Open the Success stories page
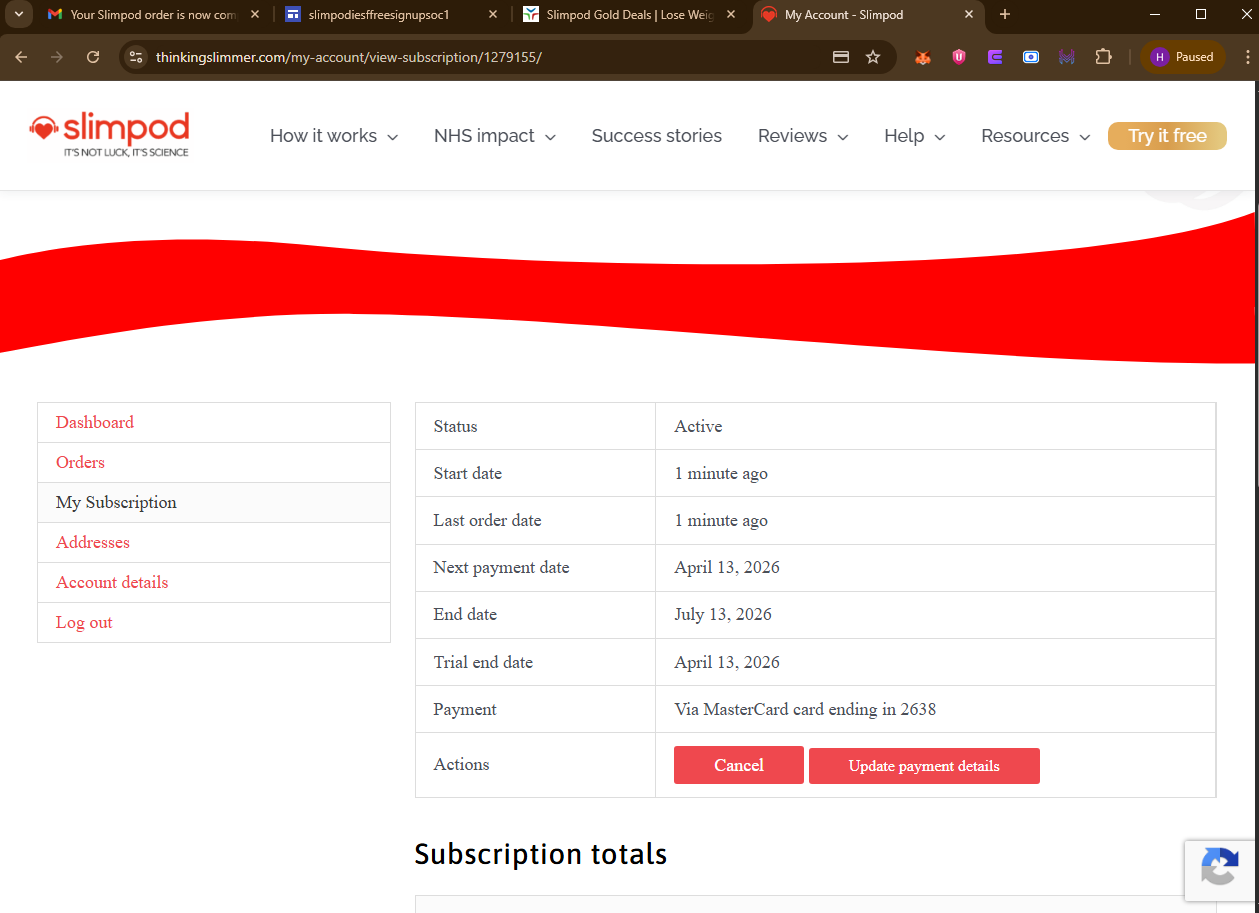Viewport: 1259px width, 913px height. pyautogui.click(x=657, y=136)
